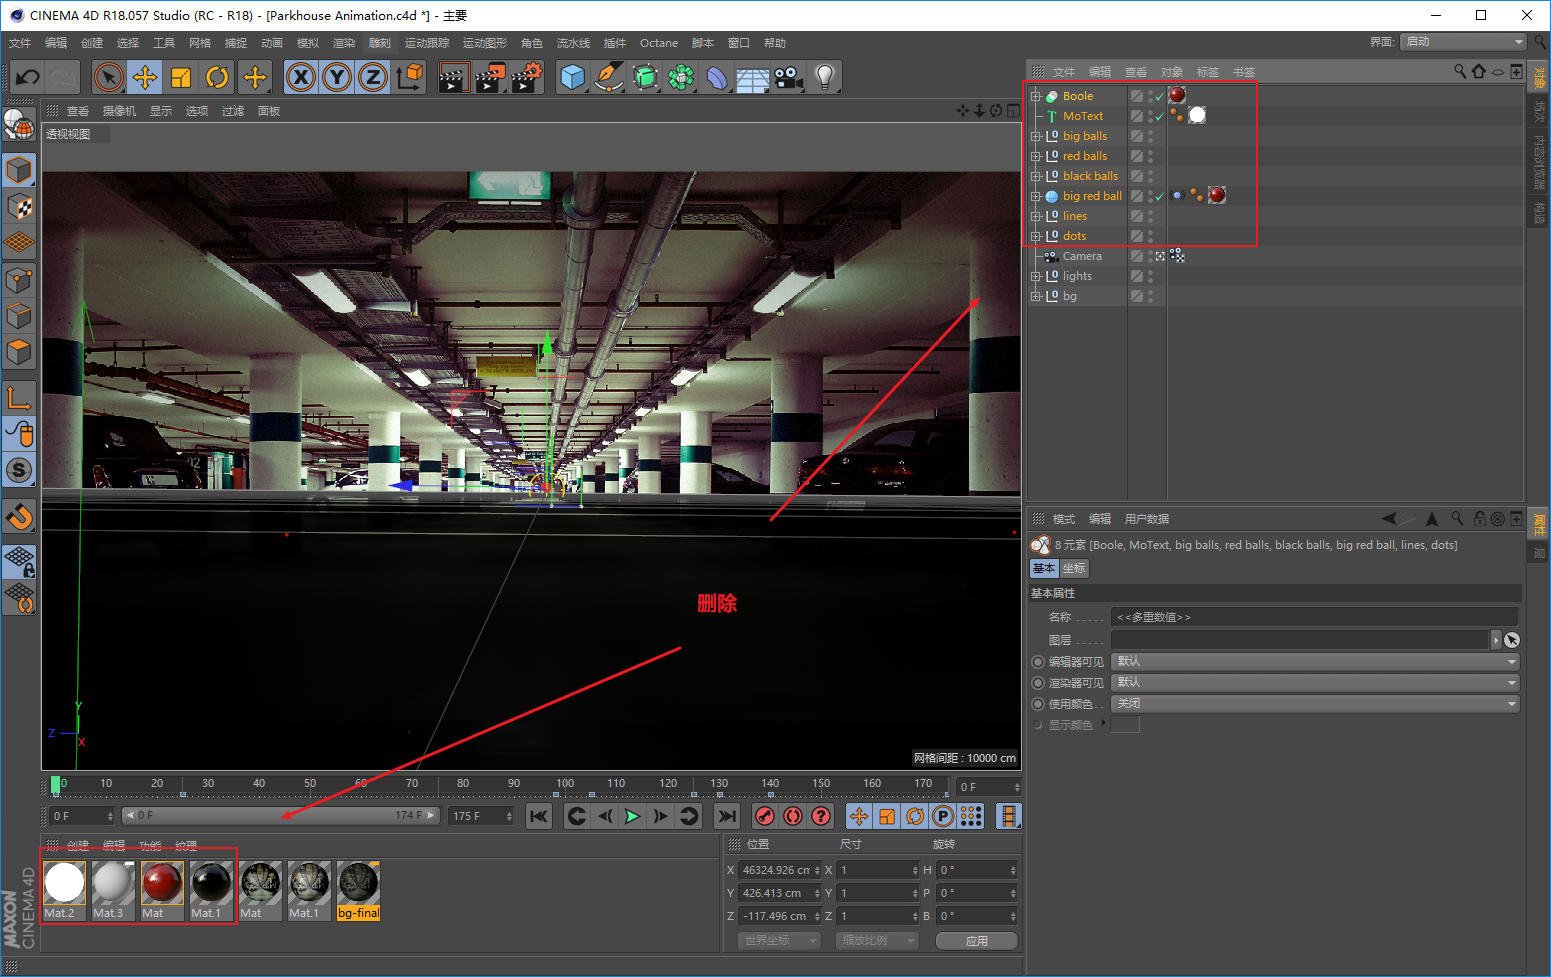The height and width of the screenshot is (977, 1551).
Task: Select the red Mat material
Action: point(162,890)
